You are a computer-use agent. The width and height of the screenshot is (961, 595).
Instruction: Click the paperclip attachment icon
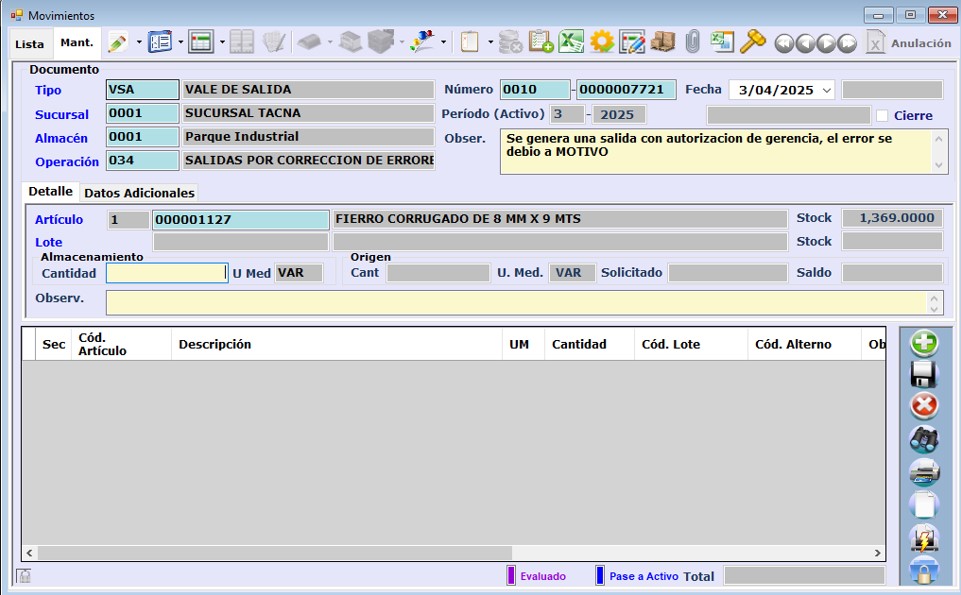pos(692,42)
